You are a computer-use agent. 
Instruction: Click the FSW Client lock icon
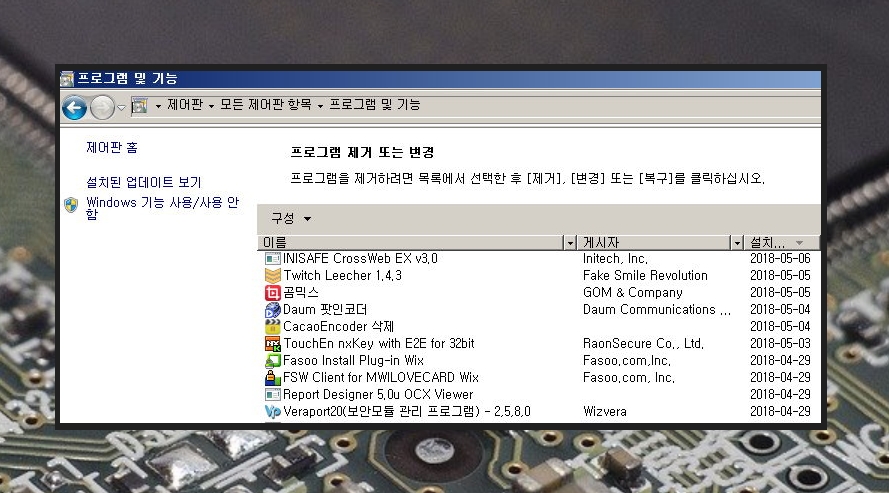273,377
